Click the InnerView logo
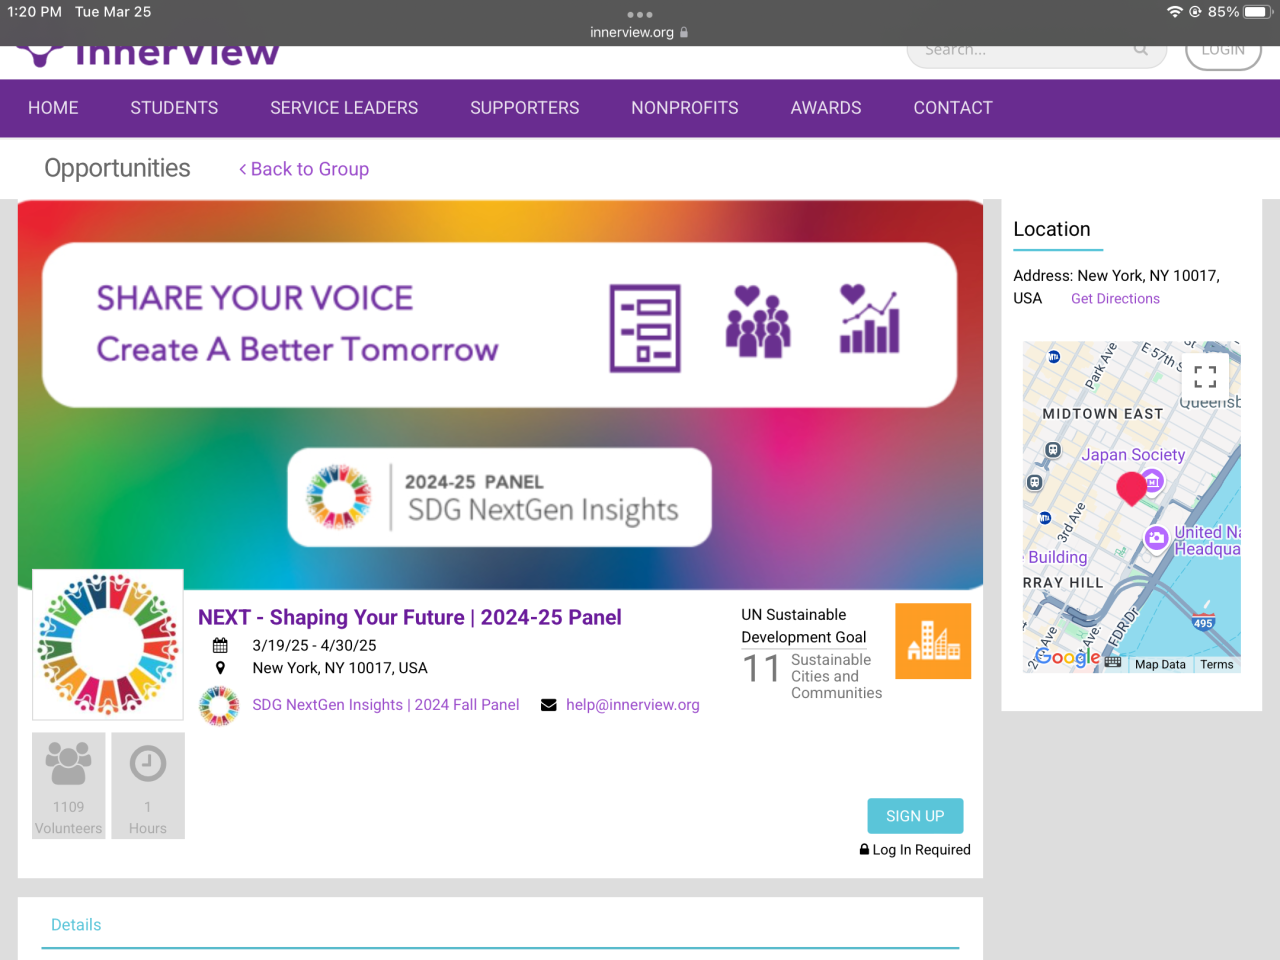 (x=148, y=55)
